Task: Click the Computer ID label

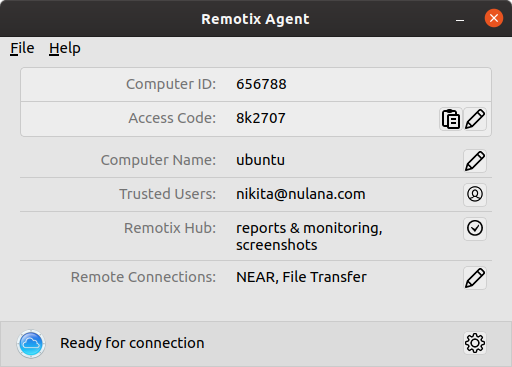Action: click(x=171, y=84)
